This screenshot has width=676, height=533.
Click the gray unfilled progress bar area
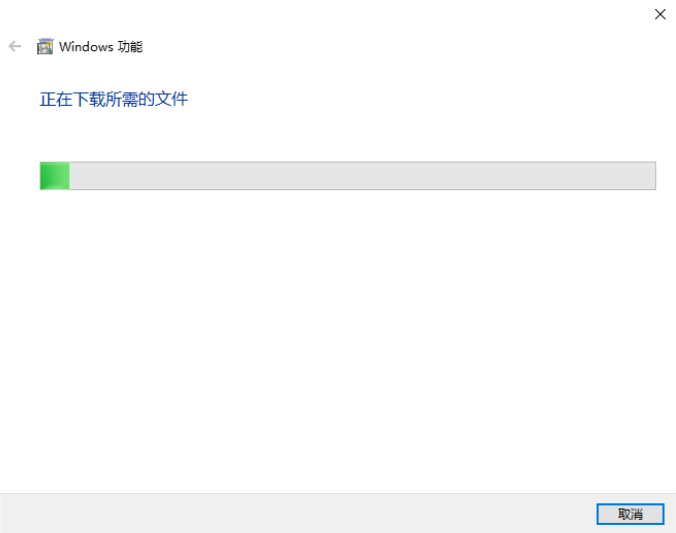coord(363,176)
